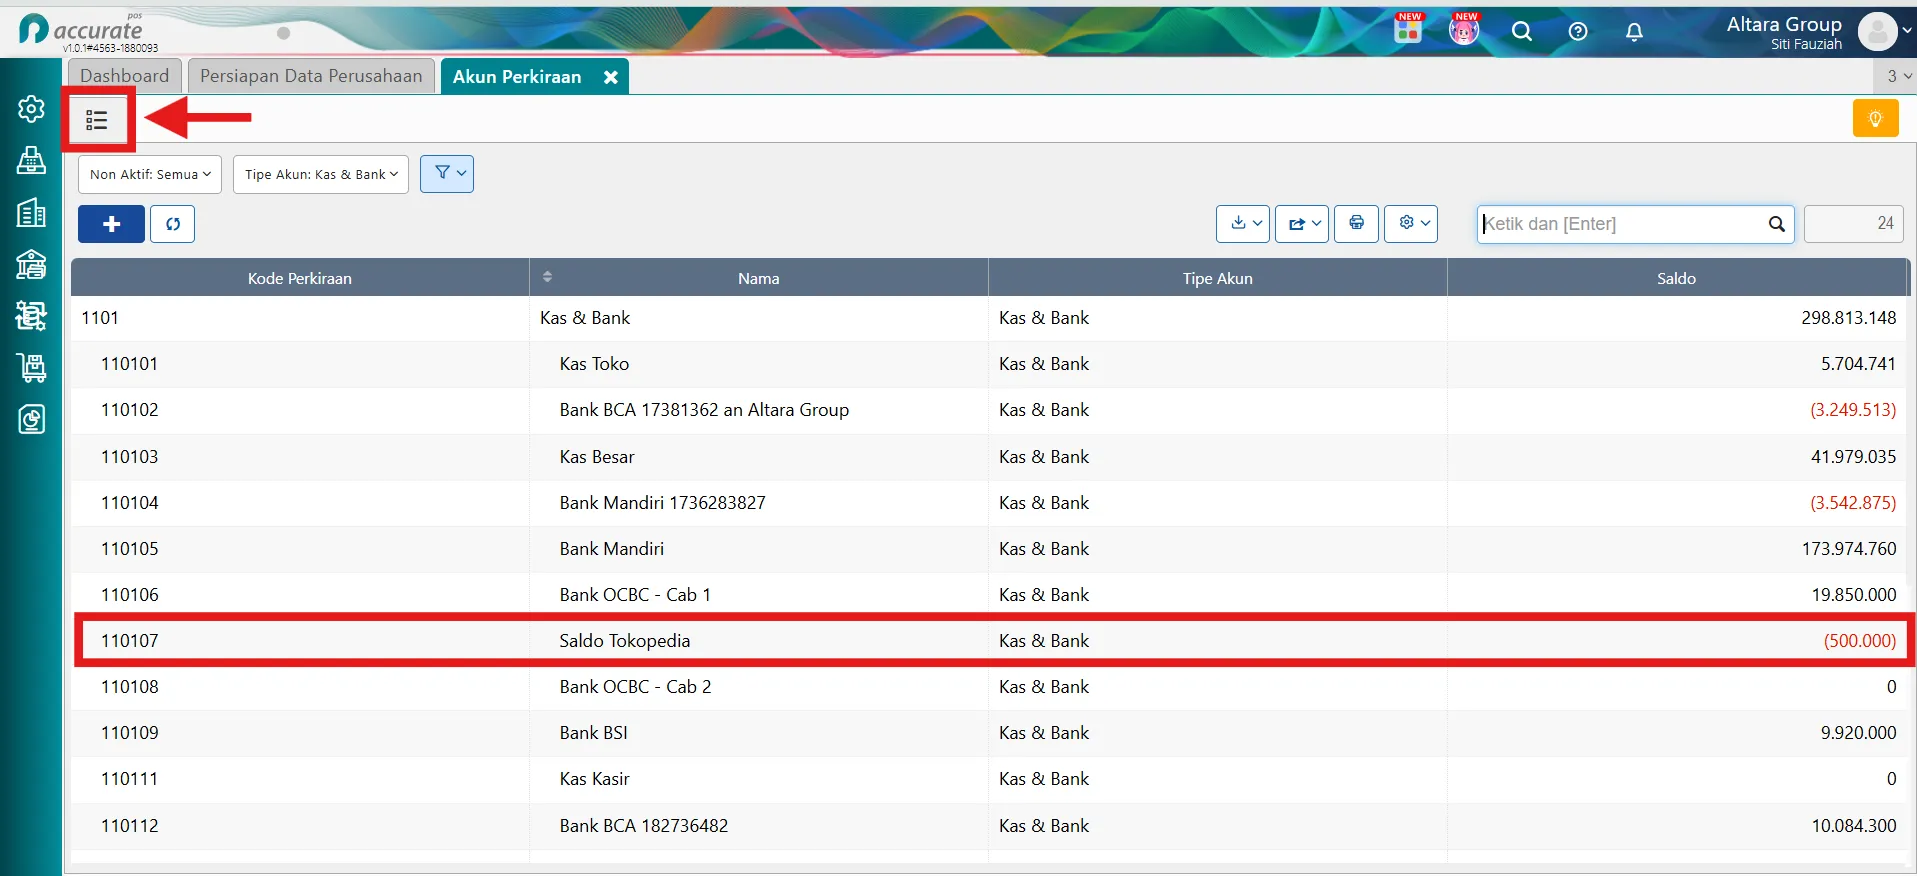The width and height of the screenshot is (1917, 876).
Task: Select Bank Mandiri 1736283827 account
Action: (988, 503)
